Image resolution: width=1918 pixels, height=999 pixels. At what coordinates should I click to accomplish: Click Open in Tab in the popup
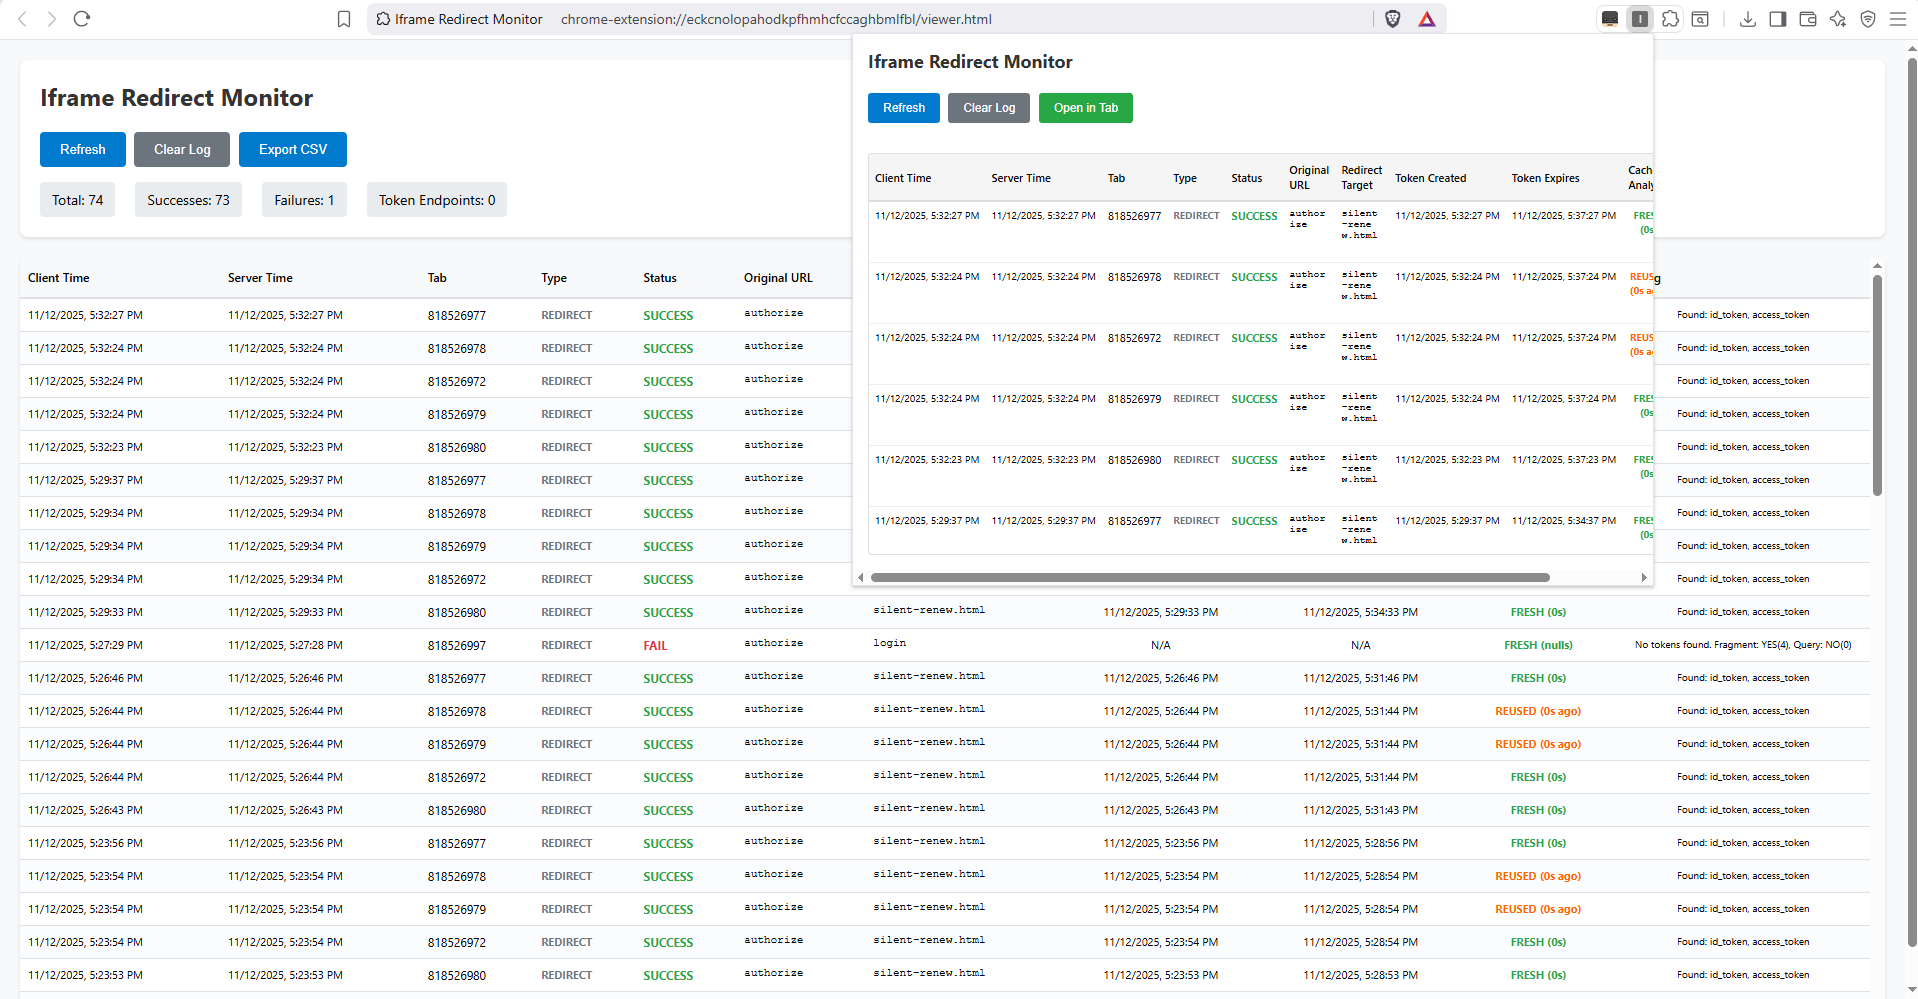point(1085,108)
